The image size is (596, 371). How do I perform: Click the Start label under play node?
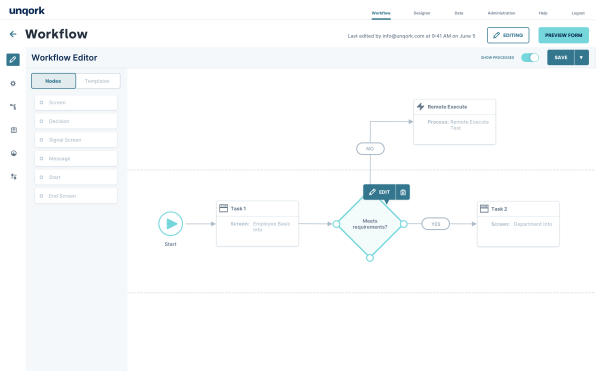point(170,244)
